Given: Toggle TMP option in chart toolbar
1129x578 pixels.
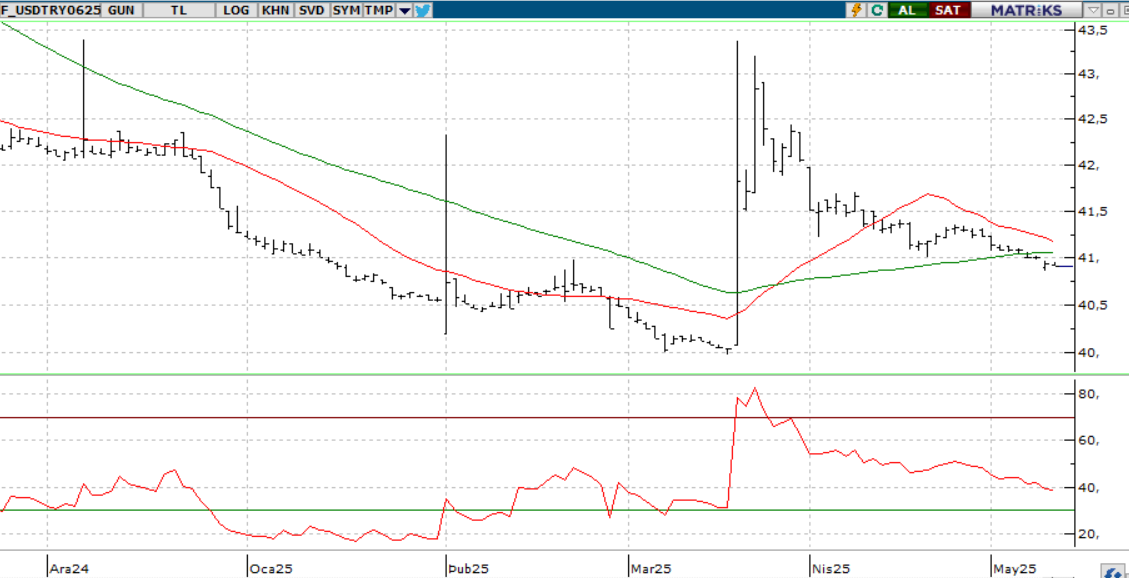Looking at the screenshot, I should (379, 10).
